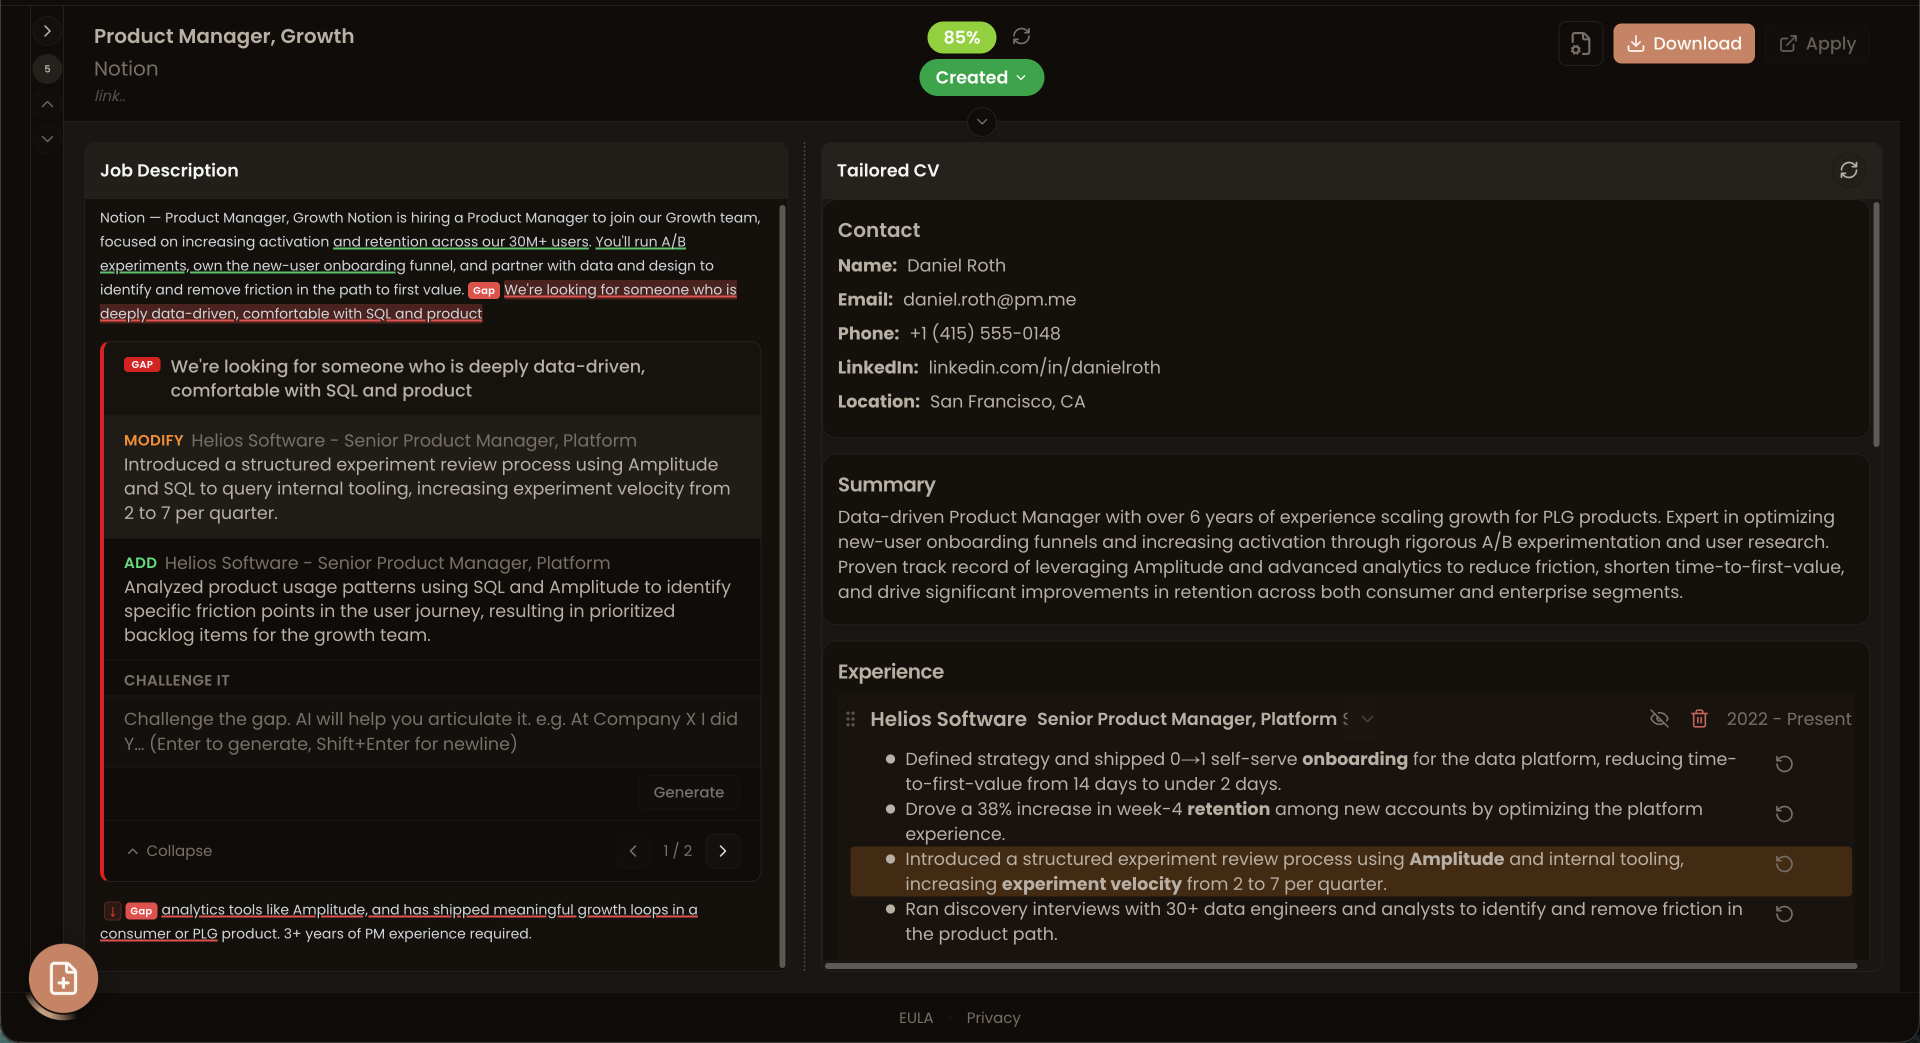Click the Notion company name in header
This screenshot has width=1920, height=1043.
pyautogui.click(x=126, y=69)
